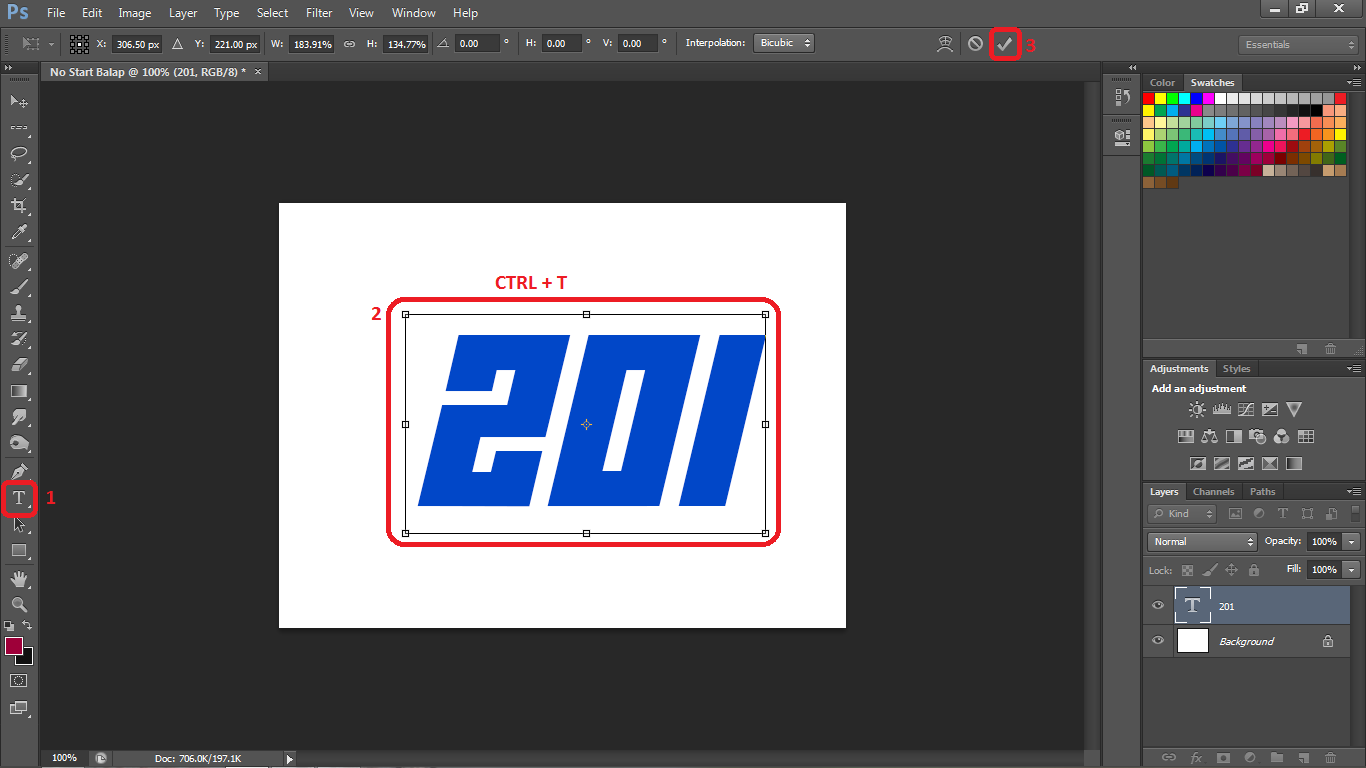The image size is (1366, 768).
Task: Add an Invert adjustment
Action: click(x=1198, y=464)
